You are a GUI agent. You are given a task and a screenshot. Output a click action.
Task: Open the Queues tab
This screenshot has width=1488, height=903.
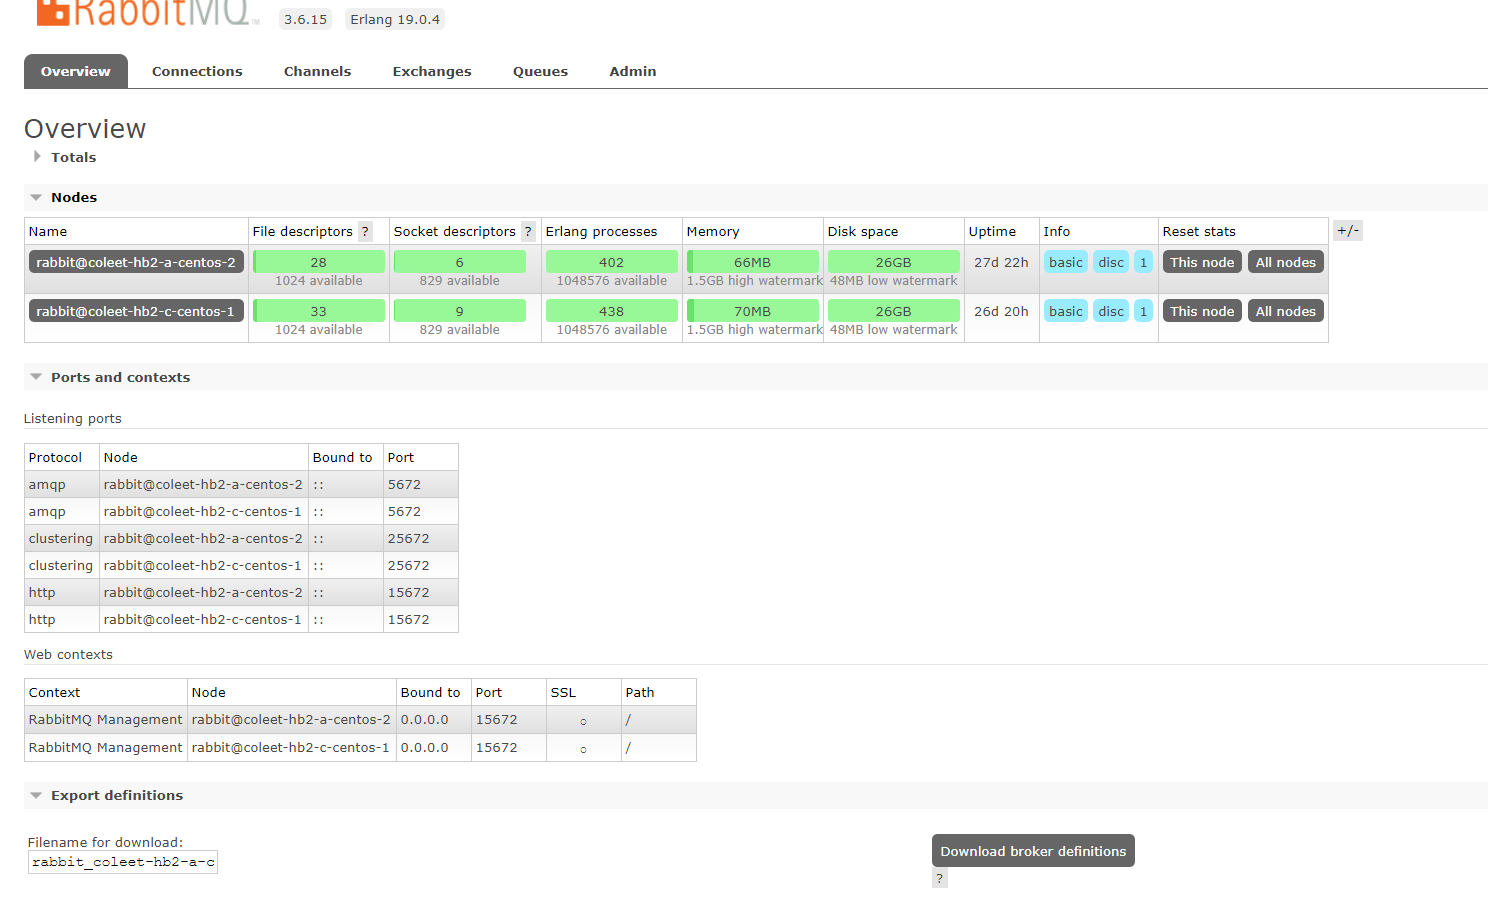tap(540, 71)
